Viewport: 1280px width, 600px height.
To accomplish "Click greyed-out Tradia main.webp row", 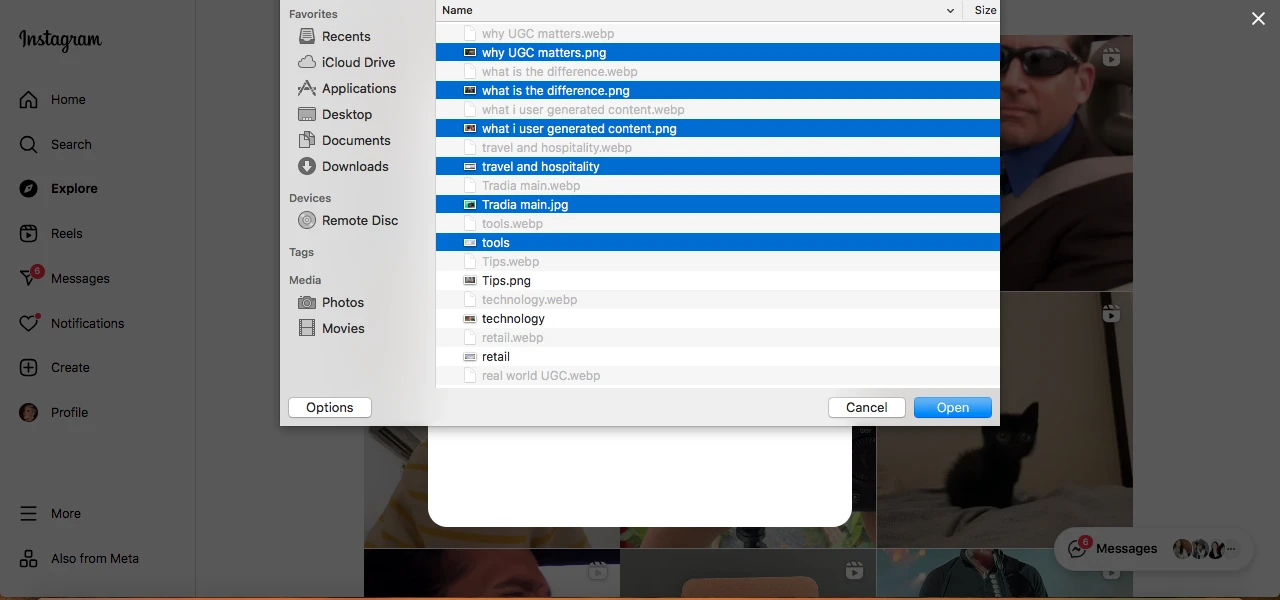I will pos(717,186).
